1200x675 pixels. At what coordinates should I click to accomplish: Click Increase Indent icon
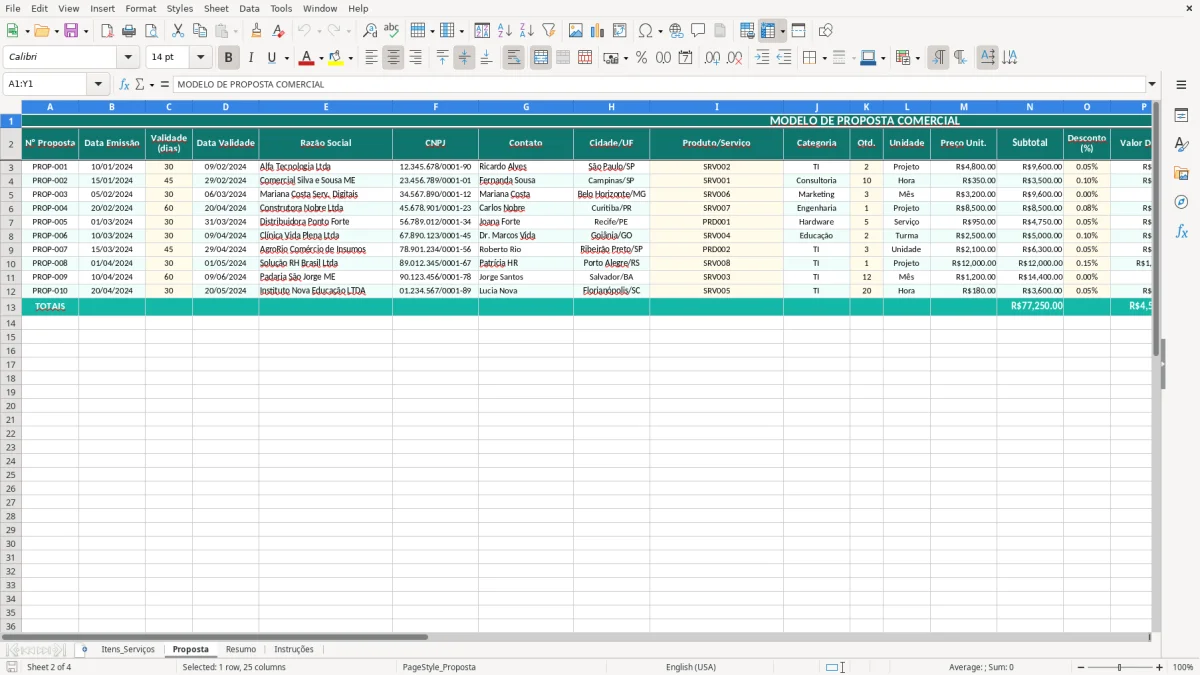762,58
